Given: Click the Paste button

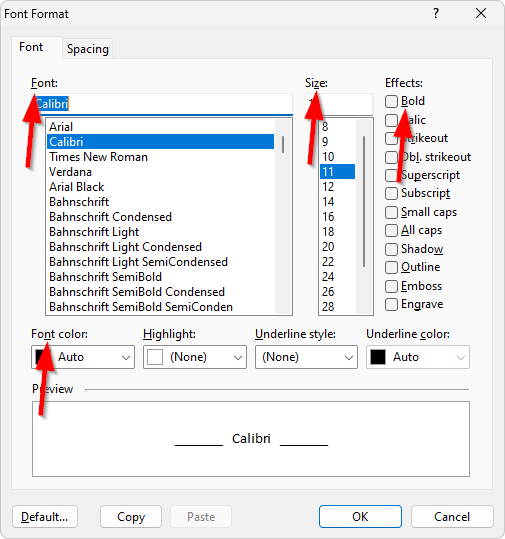Looking at the screenshot, I should (x=201, y=517).
